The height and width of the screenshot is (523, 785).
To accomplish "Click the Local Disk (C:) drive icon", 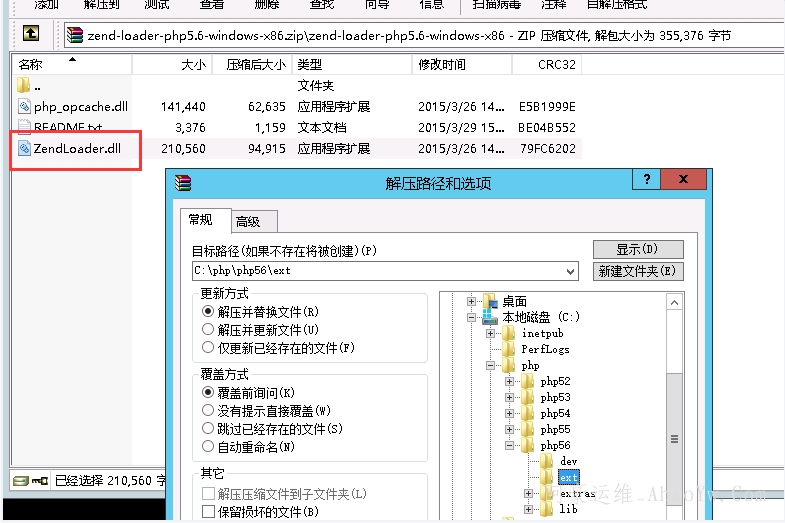I will 489,317.
